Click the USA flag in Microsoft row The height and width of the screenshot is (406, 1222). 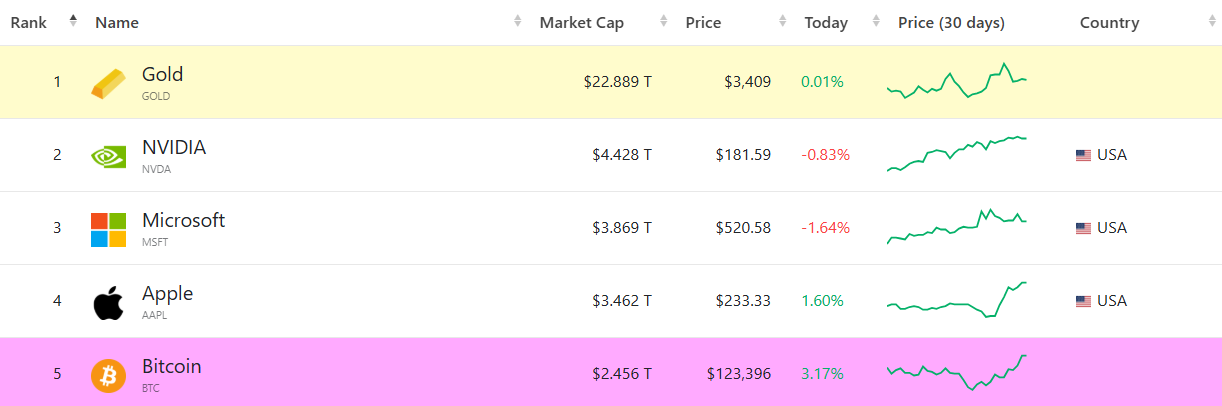(x=1083, y=228)
